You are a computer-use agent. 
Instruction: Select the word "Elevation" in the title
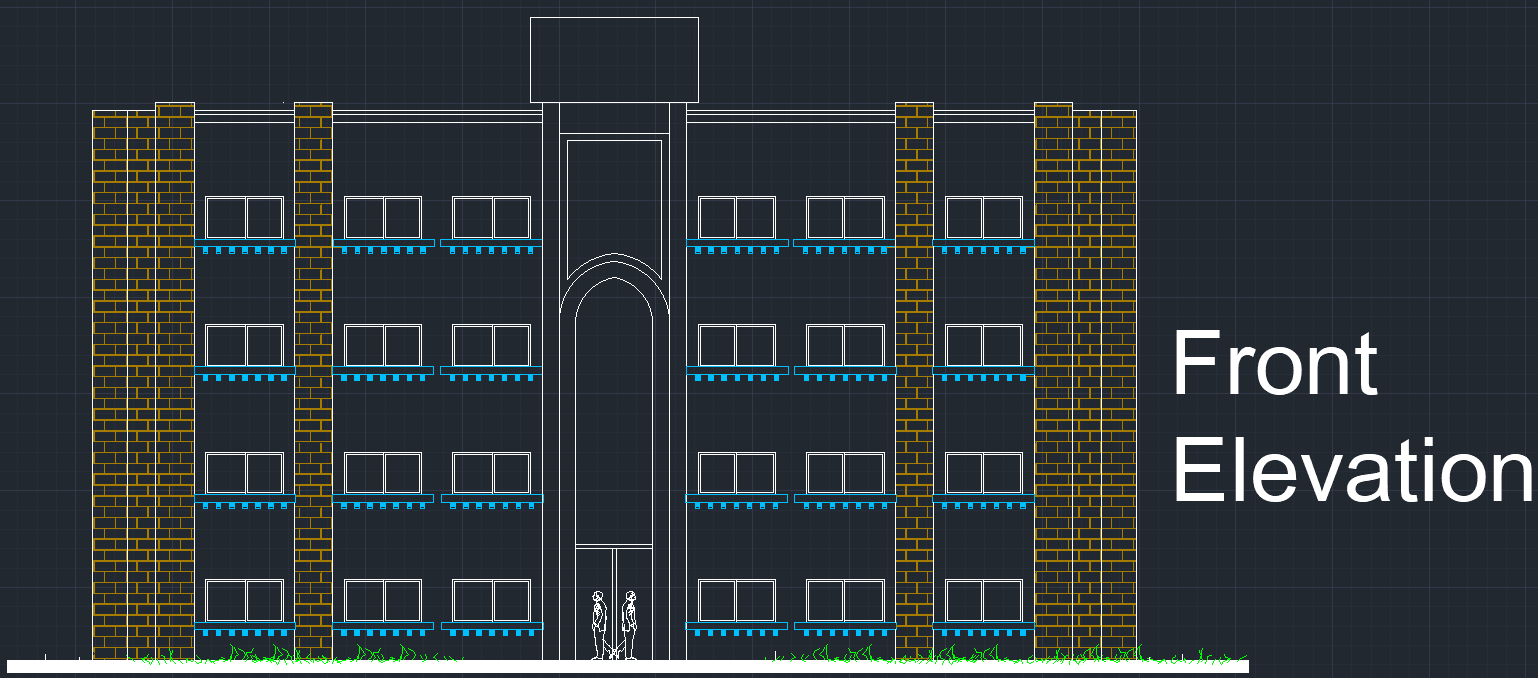coord(1352,470)
